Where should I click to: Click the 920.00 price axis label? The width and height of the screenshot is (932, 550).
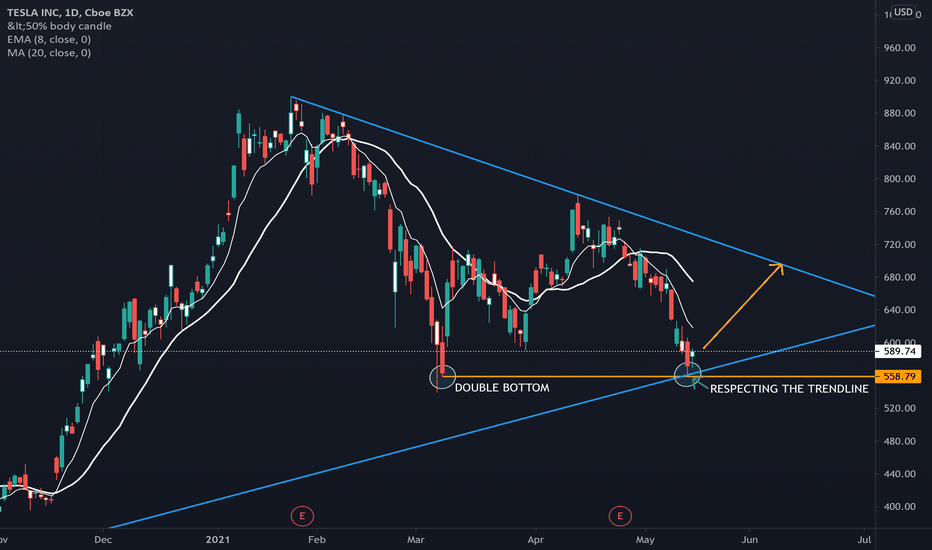[900, 80]
